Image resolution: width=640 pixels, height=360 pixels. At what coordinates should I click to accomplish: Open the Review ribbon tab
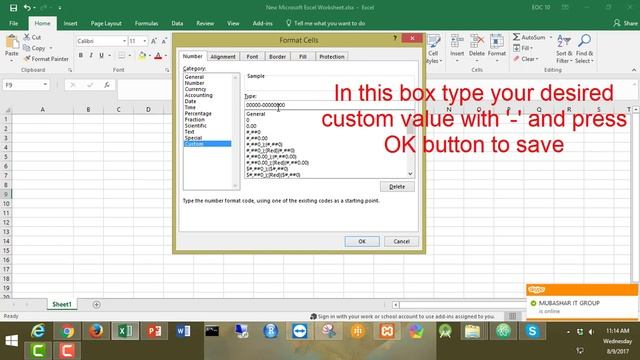tap(205, 23)
